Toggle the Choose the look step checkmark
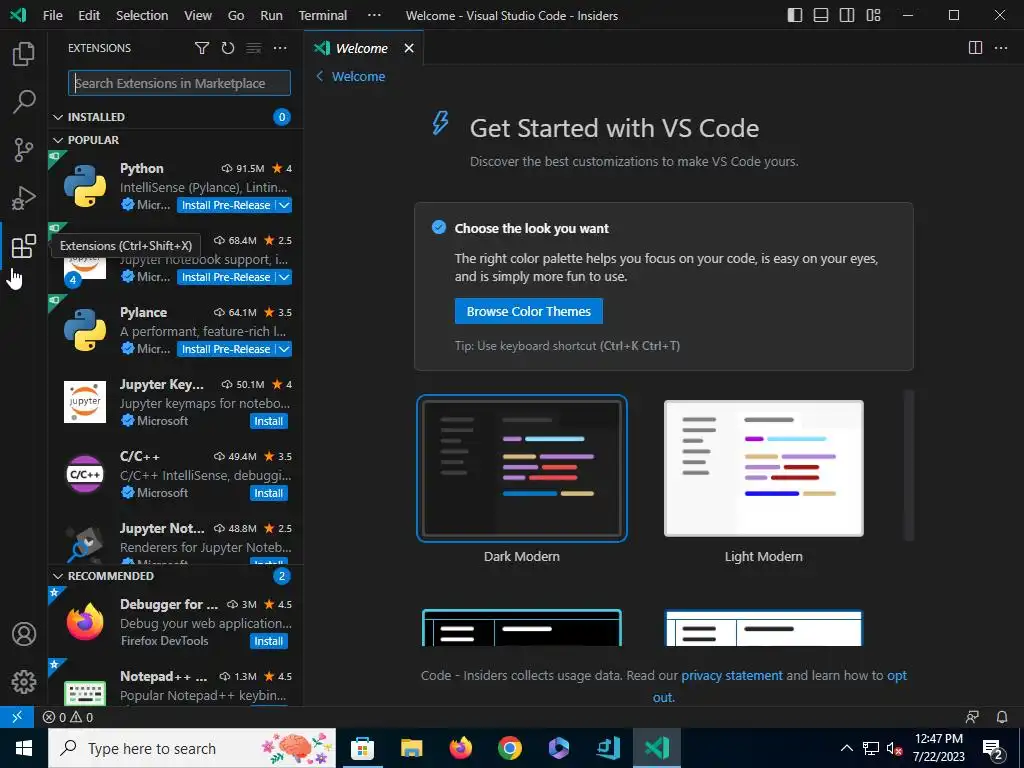The image size is (1024, 768). click(x=439, y=227)
